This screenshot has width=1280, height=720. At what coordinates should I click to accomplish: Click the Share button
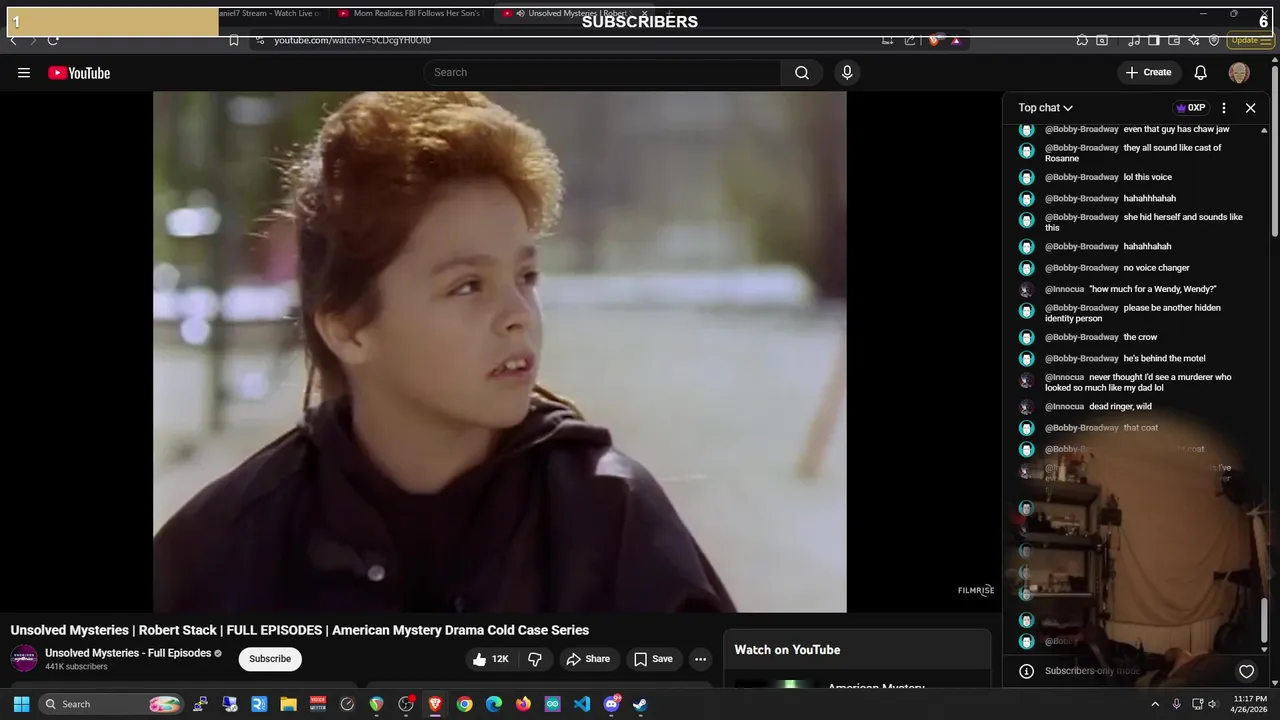coord(588,659)
